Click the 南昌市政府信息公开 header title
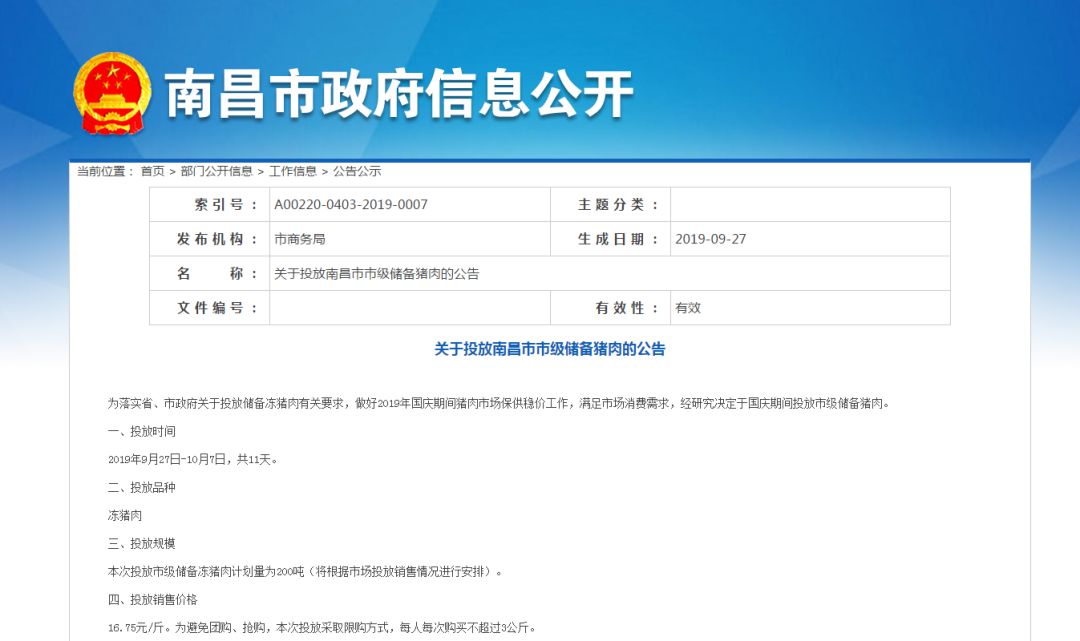This screenshot has width=1080, height=641. [x=399, y=94]
